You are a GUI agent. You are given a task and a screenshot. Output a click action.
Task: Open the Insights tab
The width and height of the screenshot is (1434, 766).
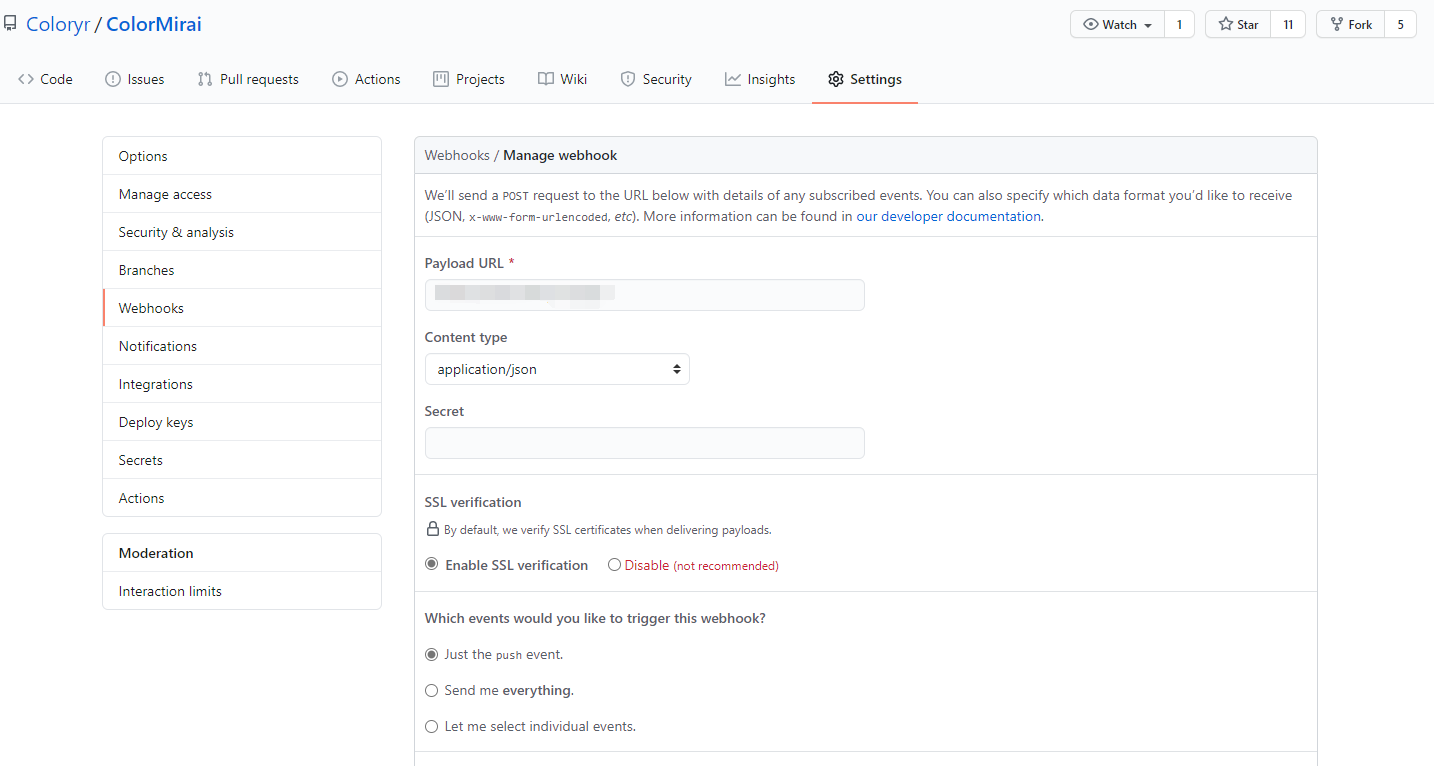[x=760, y=79]
